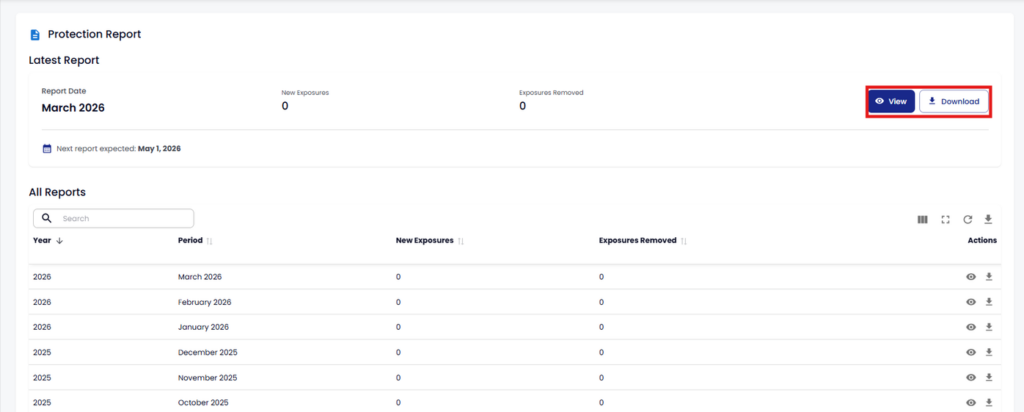
Task: Click the Actions column header
Action: point(982,240)
